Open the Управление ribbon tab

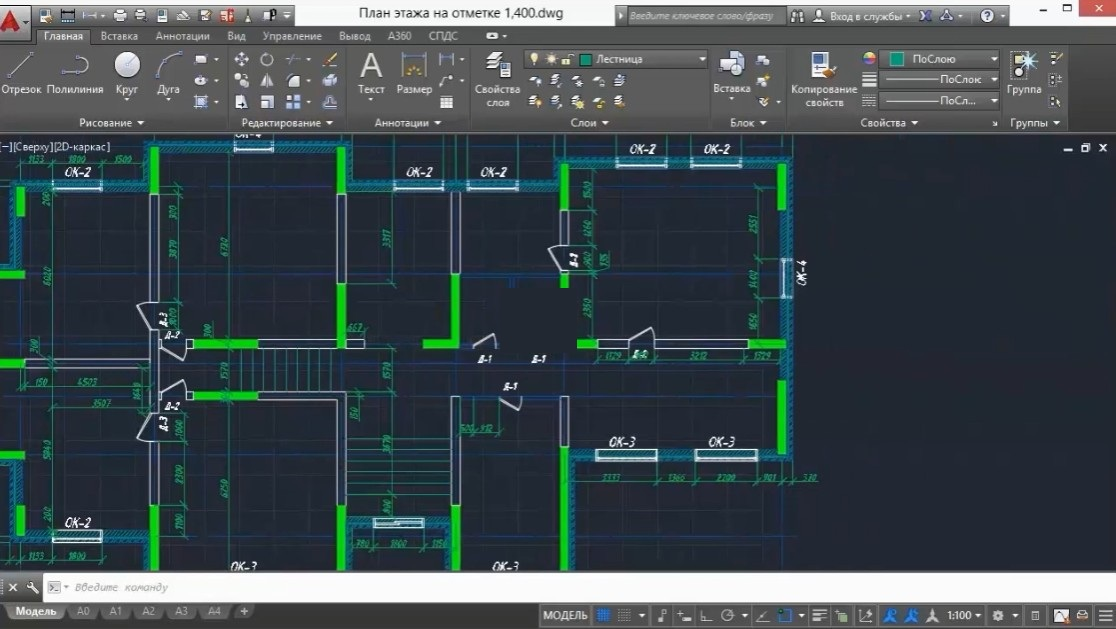click(292, 36)
